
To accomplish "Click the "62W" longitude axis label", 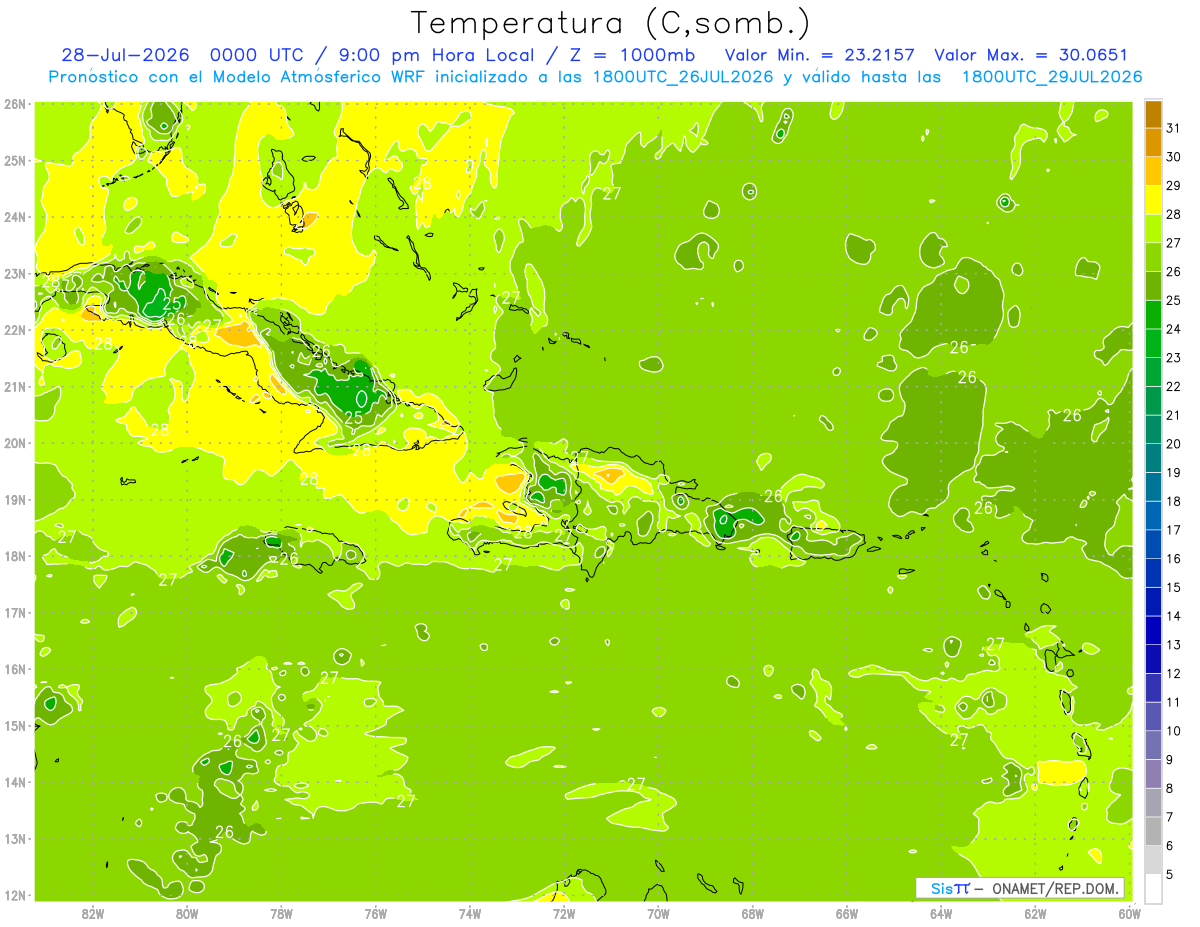I will 1035,913.
